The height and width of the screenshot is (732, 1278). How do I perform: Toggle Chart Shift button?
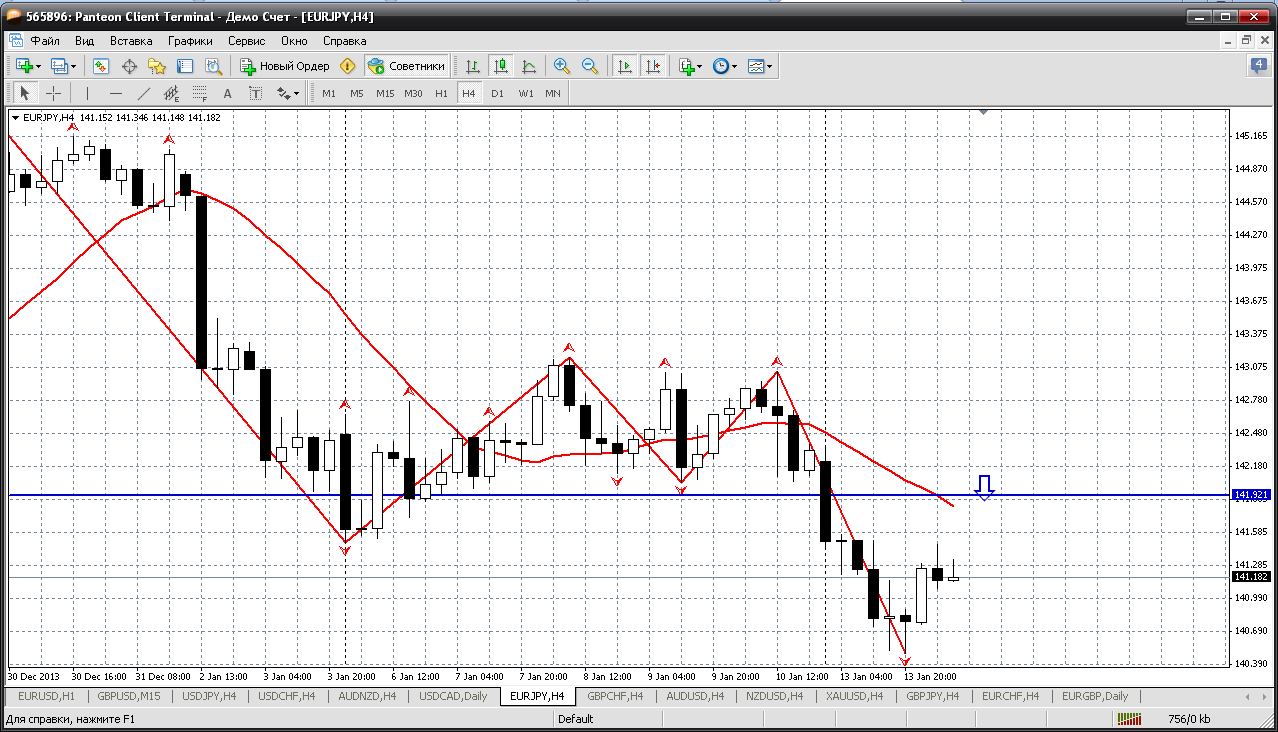[652, 66]
